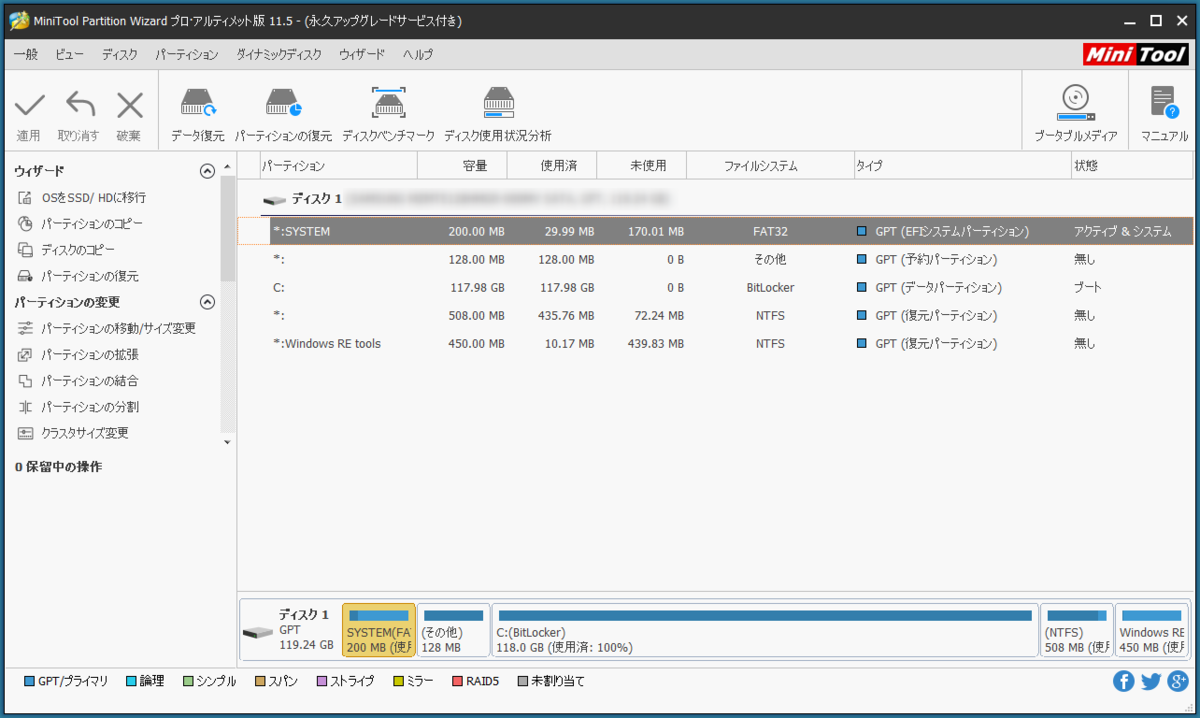
Task: Select パーティションの拡張 operation
Action: click(x=90, y=354)
